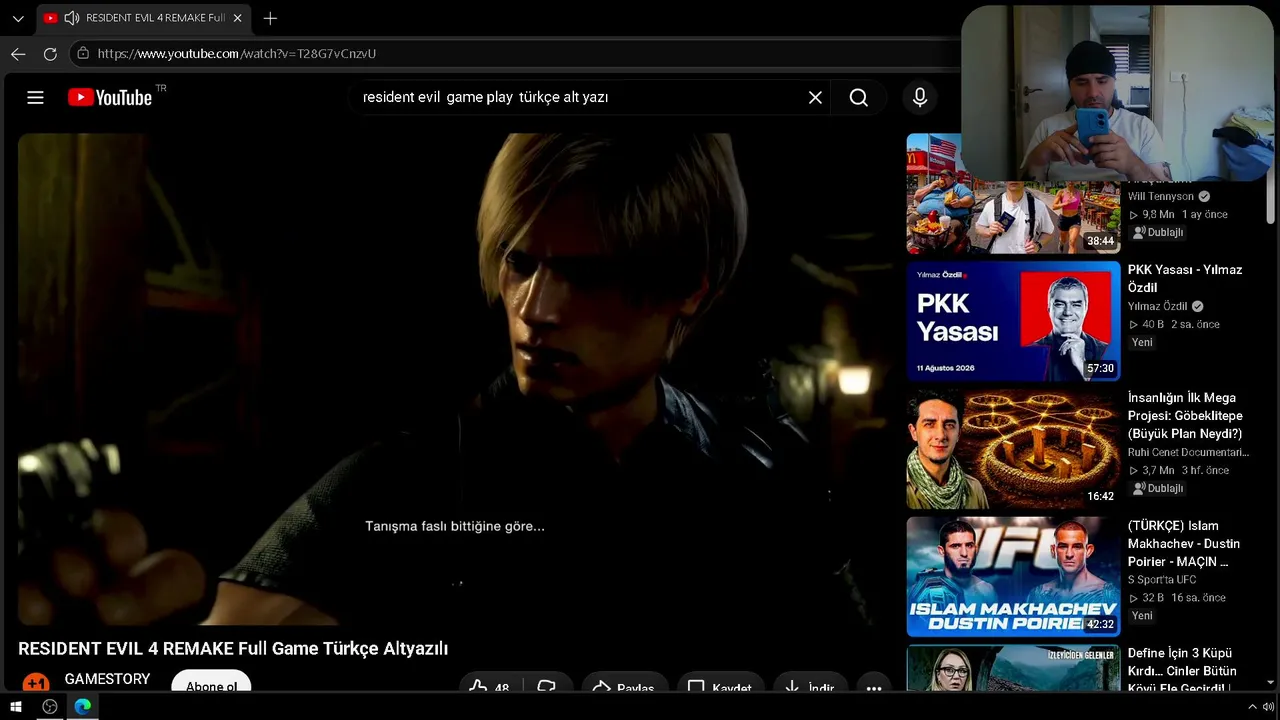Clear the search query with the X
This screenshot has height=720, width=1280.
pos(815,97)
